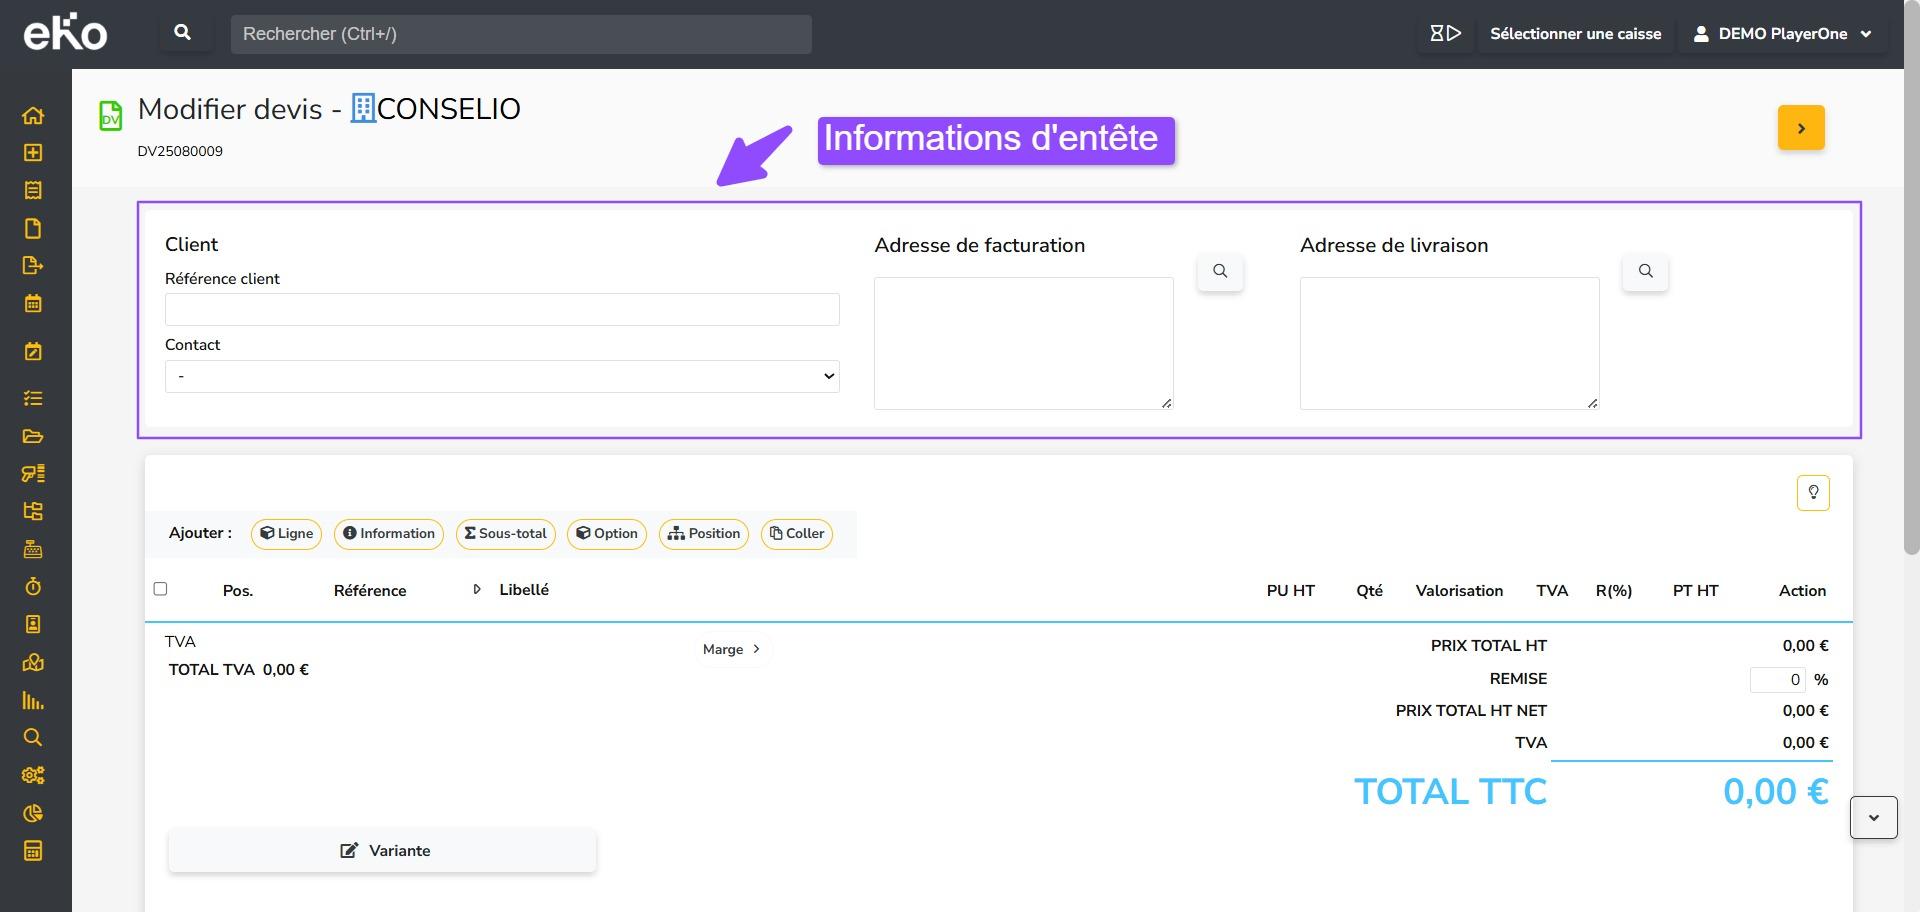Expand the Marge details

pyautogui.click(x=732, y=649)
